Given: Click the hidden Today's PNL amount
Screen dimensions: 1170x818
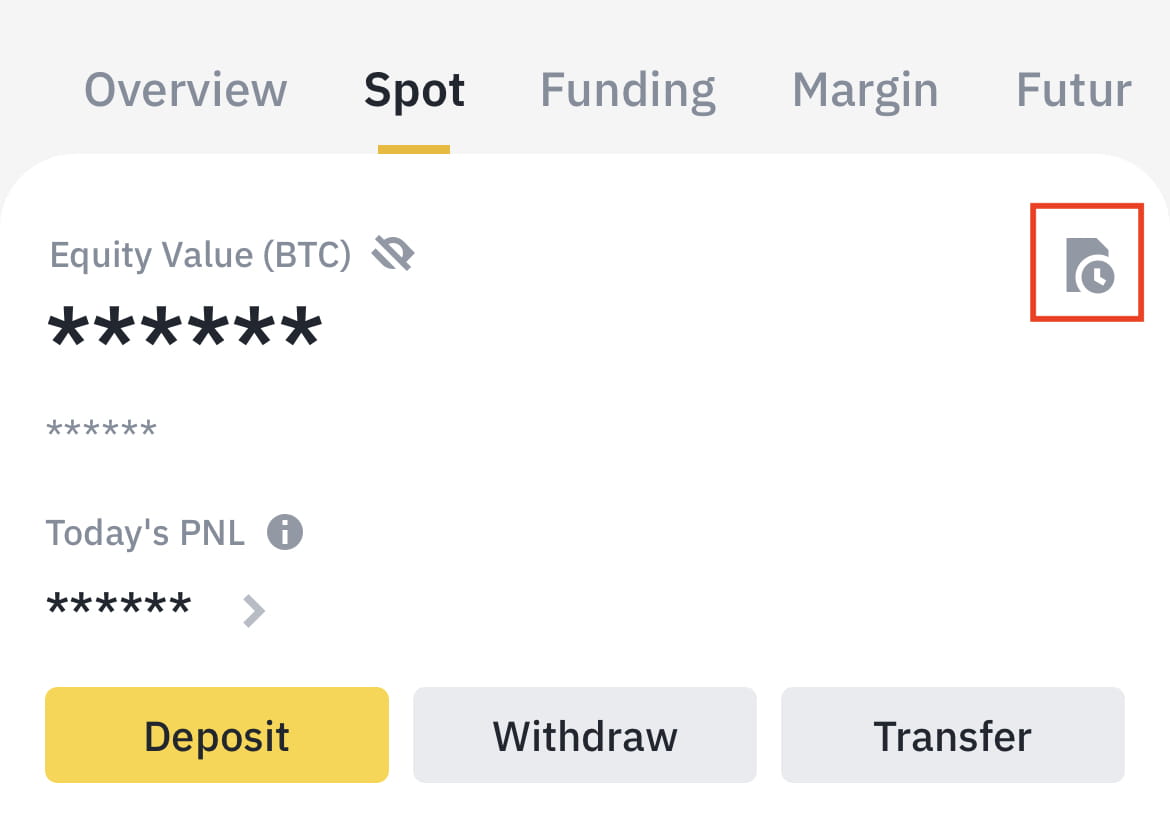Looking at the screenshot, I should click(119, 605).
